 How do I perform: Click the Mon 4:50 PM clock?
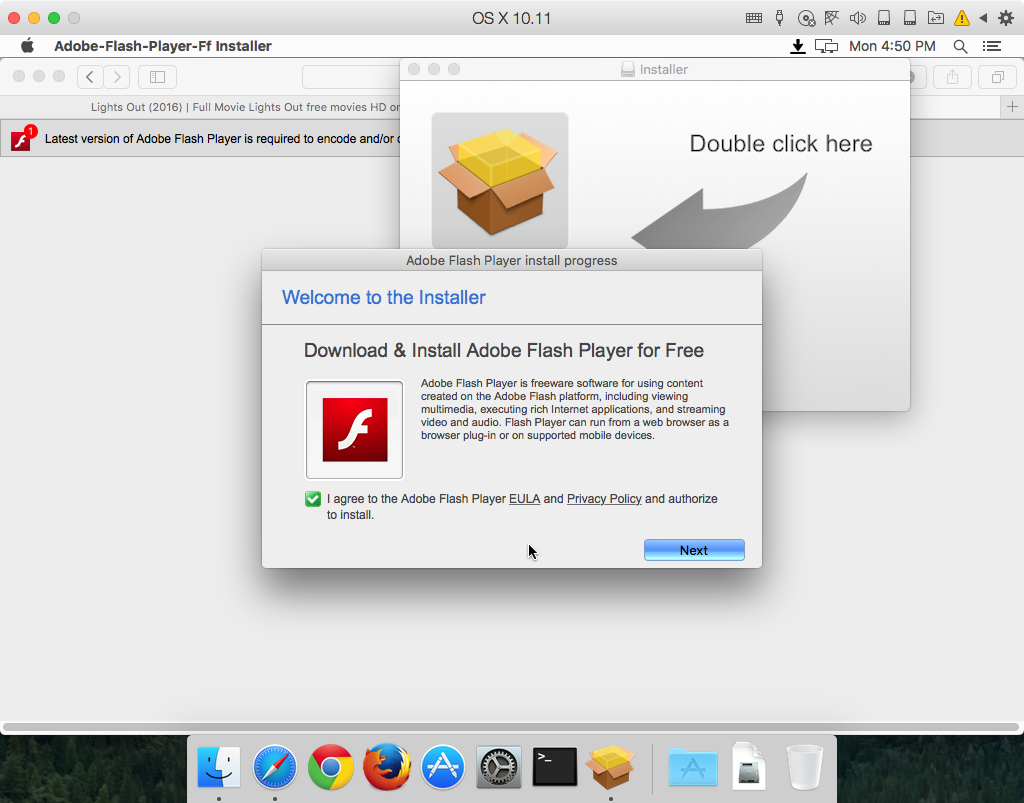(892, 46)
